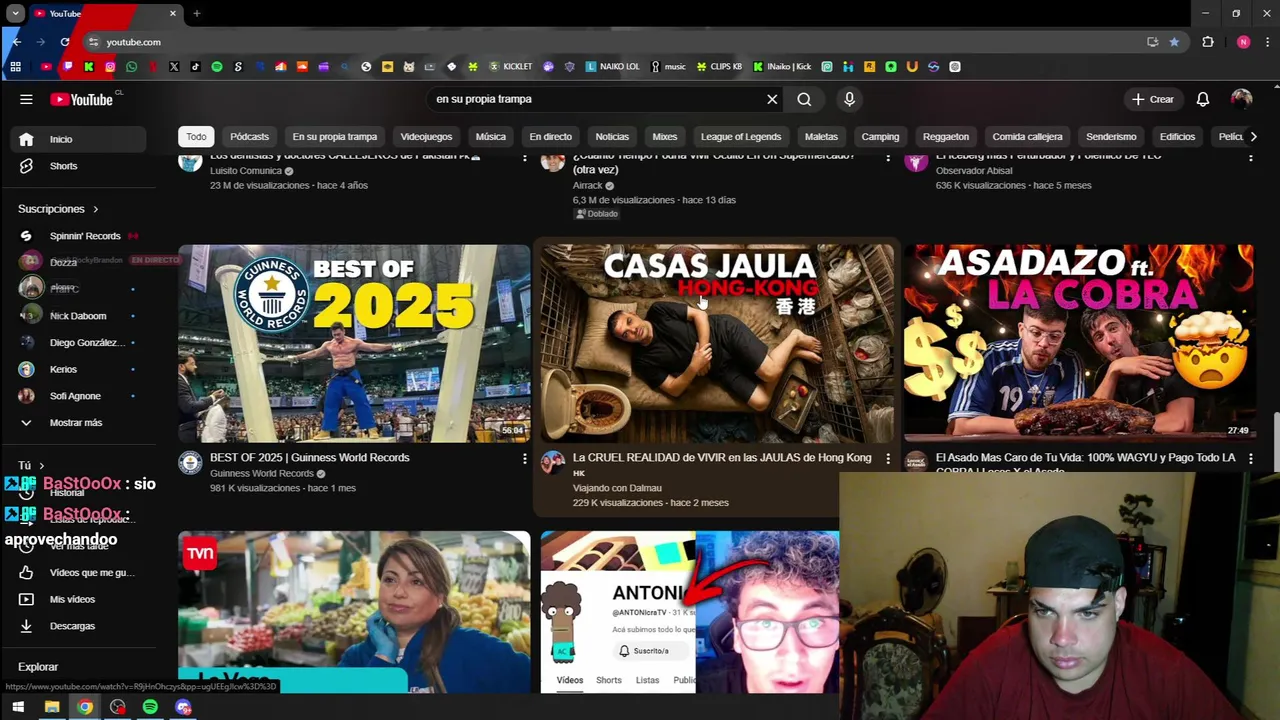1280x720 pixels.
Task: Open options menu for Hong Kong jaulas video
Action: (x=887, y=458)
